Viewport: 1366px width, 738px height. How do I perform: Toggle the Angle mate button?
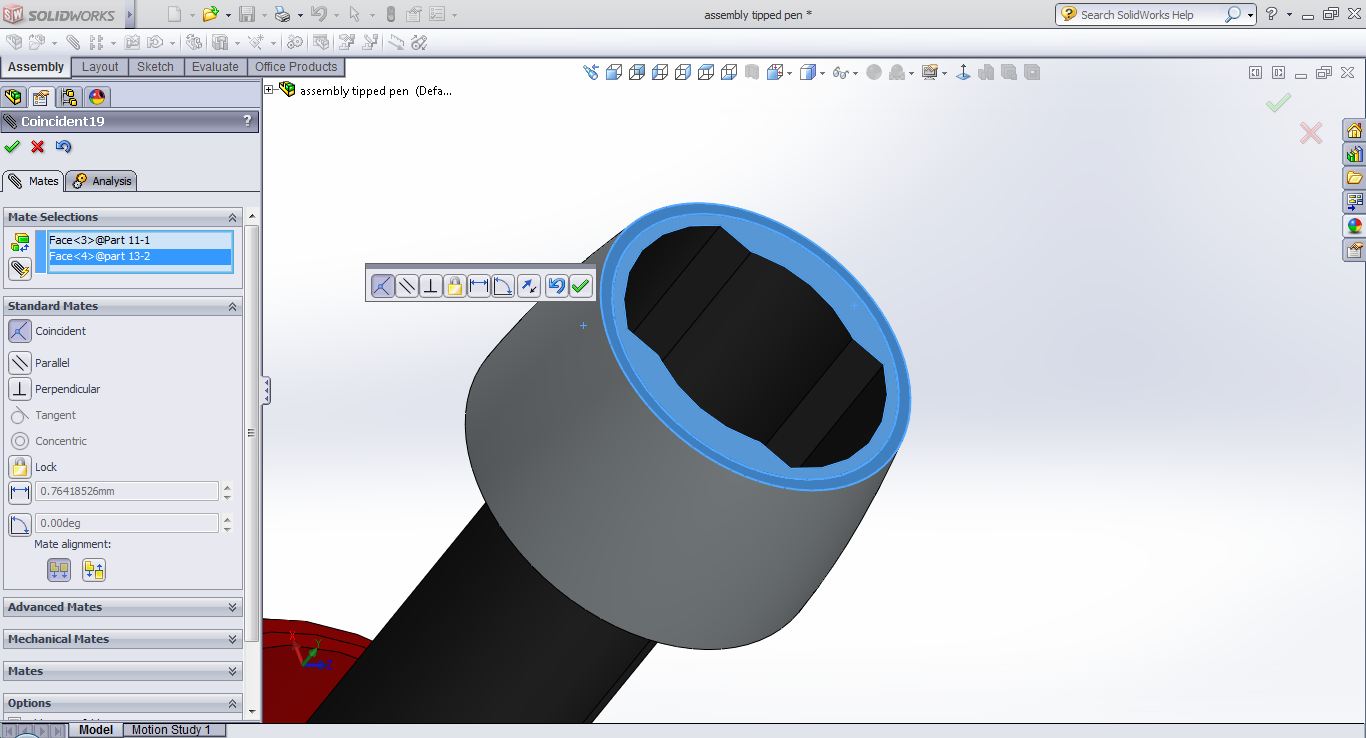click(x=19, y=524)
